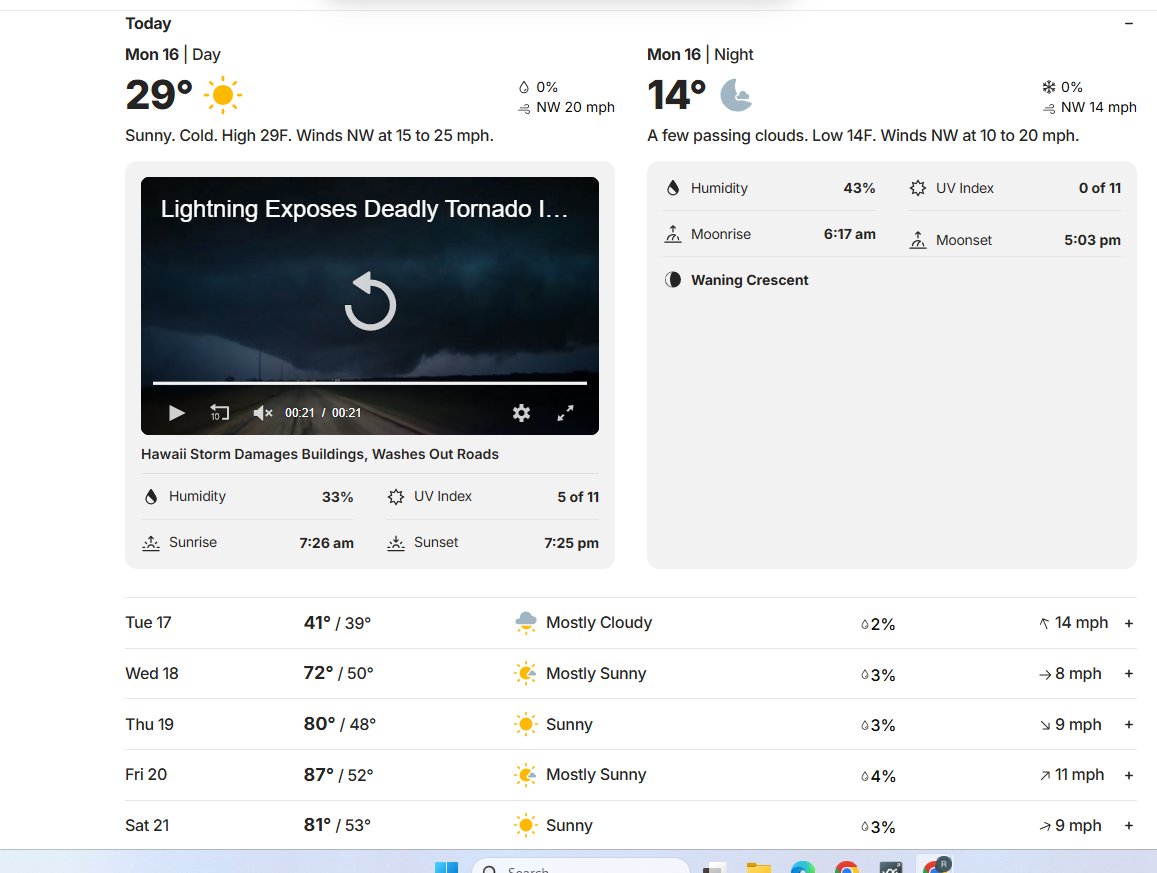Click the day precipitation raindrop icon
Screen dimensions: 1157x873
524,87
